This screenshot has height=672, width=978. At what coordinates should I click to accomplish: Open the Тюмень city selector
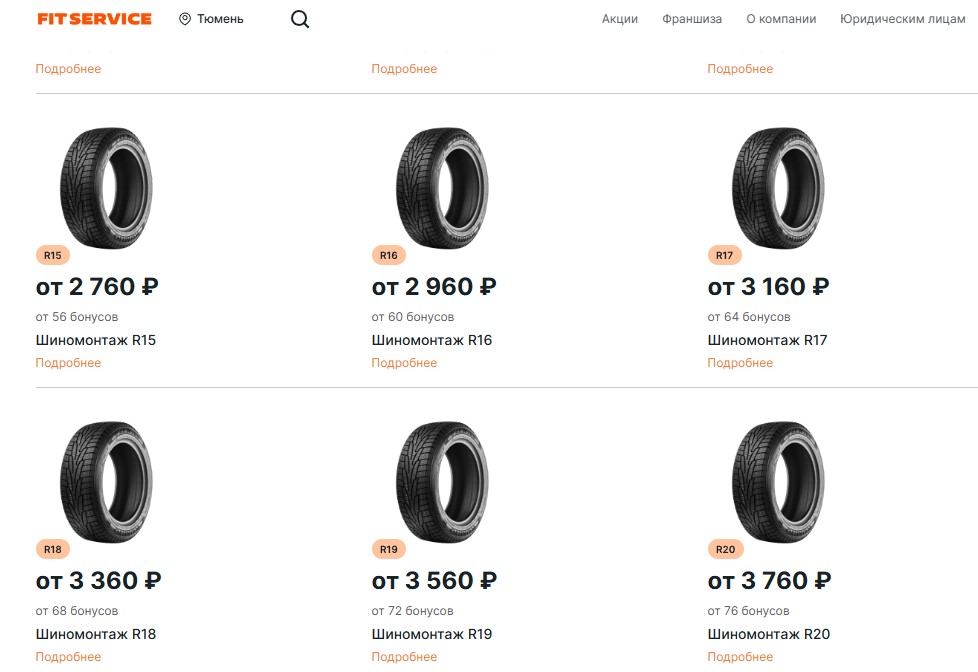click(x=211, y=19)
